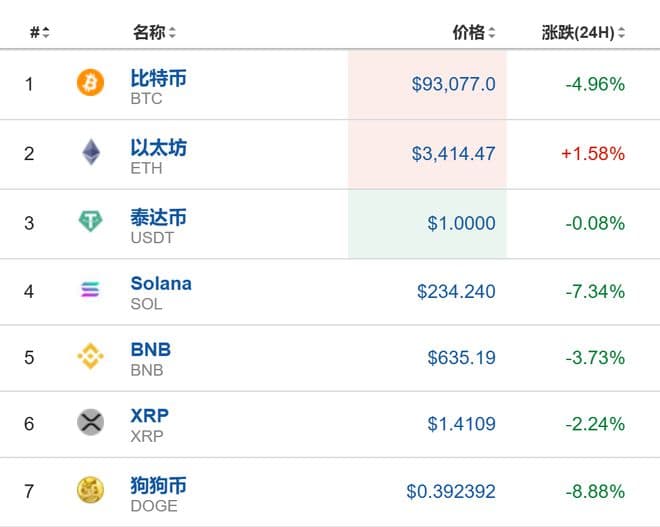Open the 狗狗币 coin link
The height and width of the screenshot is (527, 660).
click(158, 486)
